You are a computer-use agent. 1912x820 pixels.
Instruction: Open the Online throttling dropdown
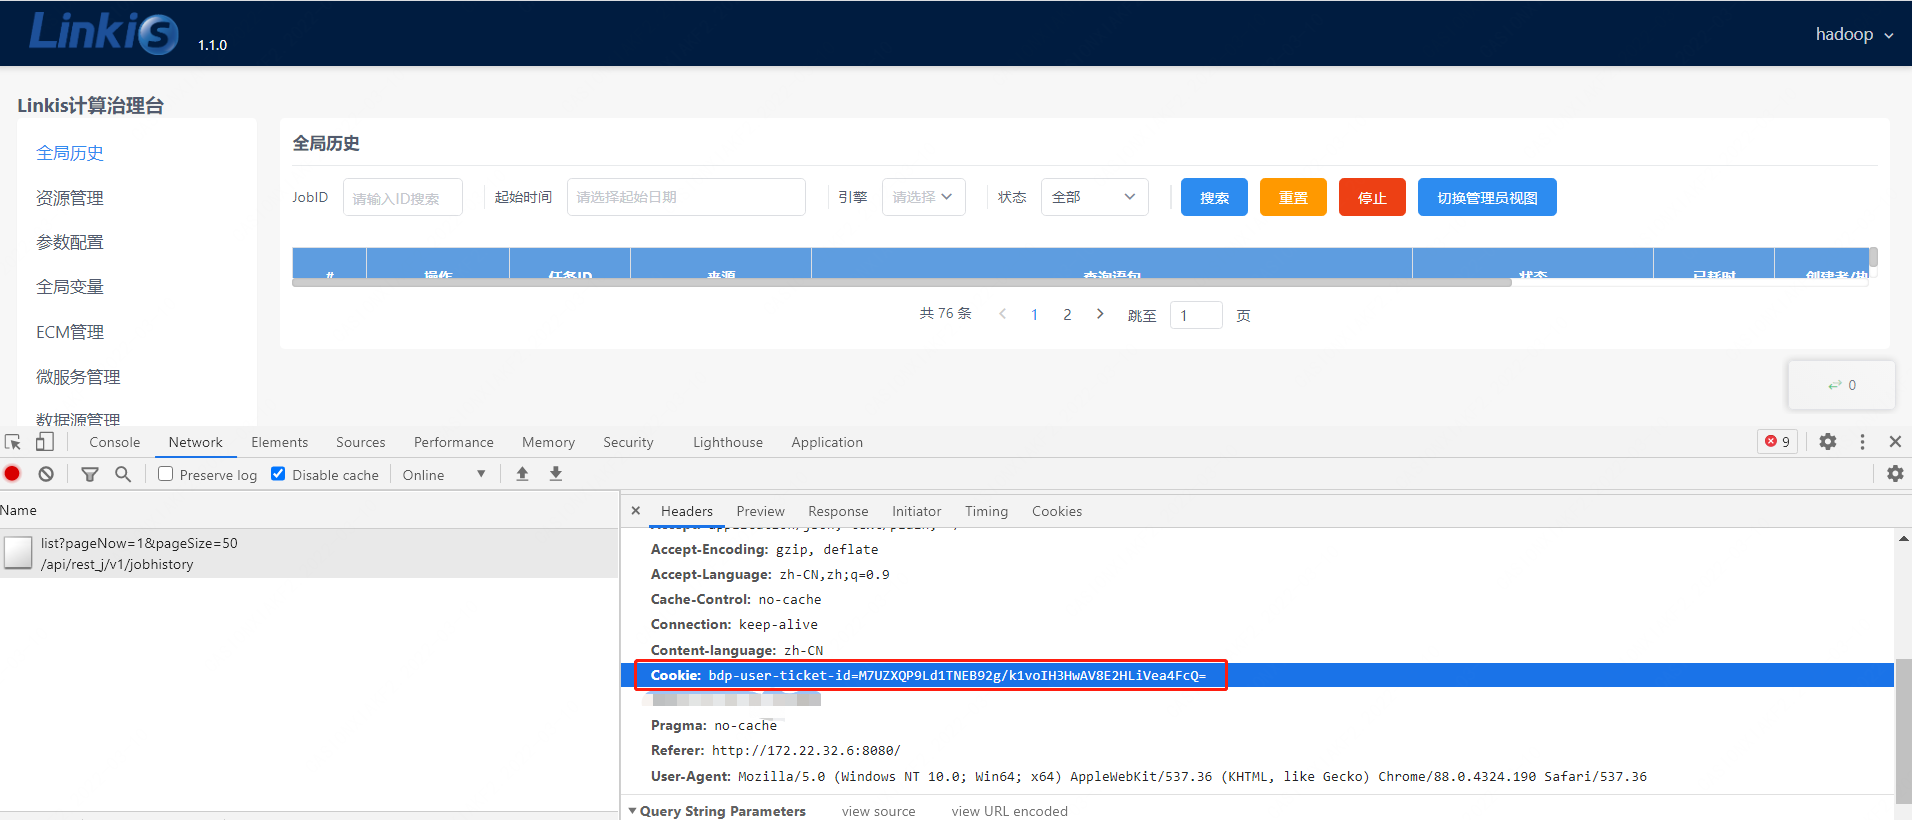click(x=444, y=475)
